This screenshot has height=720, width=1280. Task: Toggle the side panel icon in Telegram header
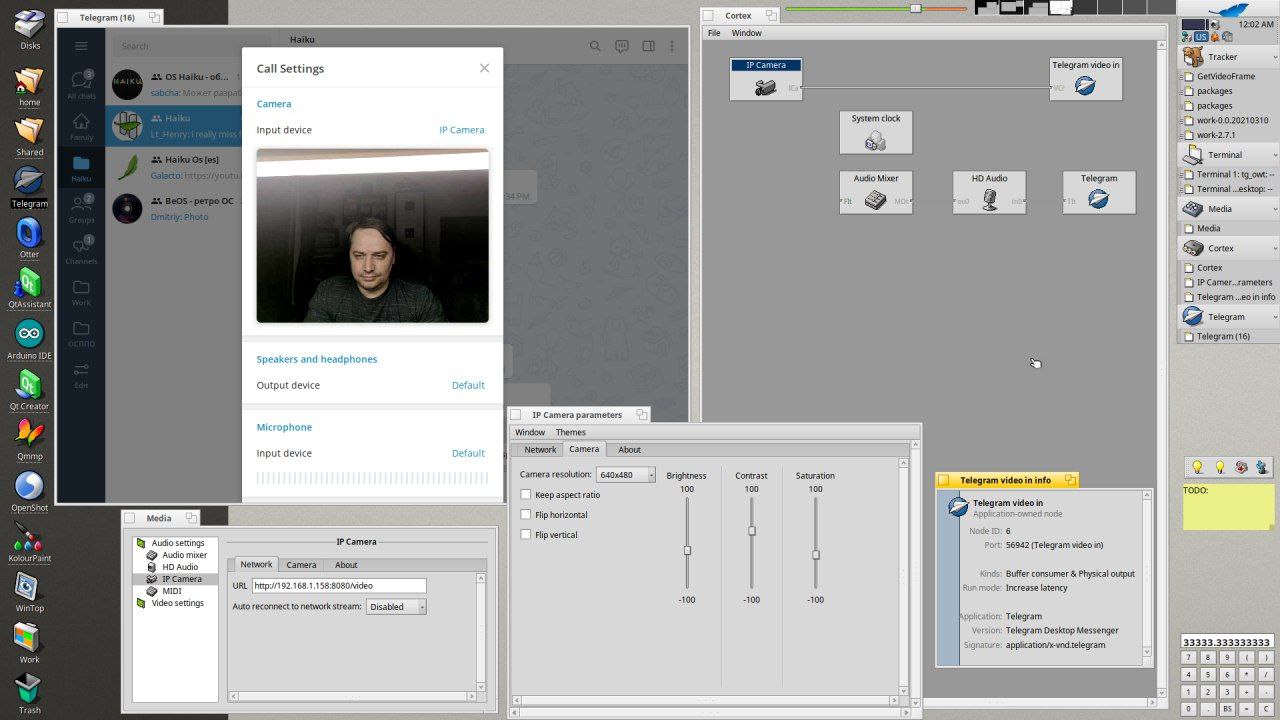point(648,46)
